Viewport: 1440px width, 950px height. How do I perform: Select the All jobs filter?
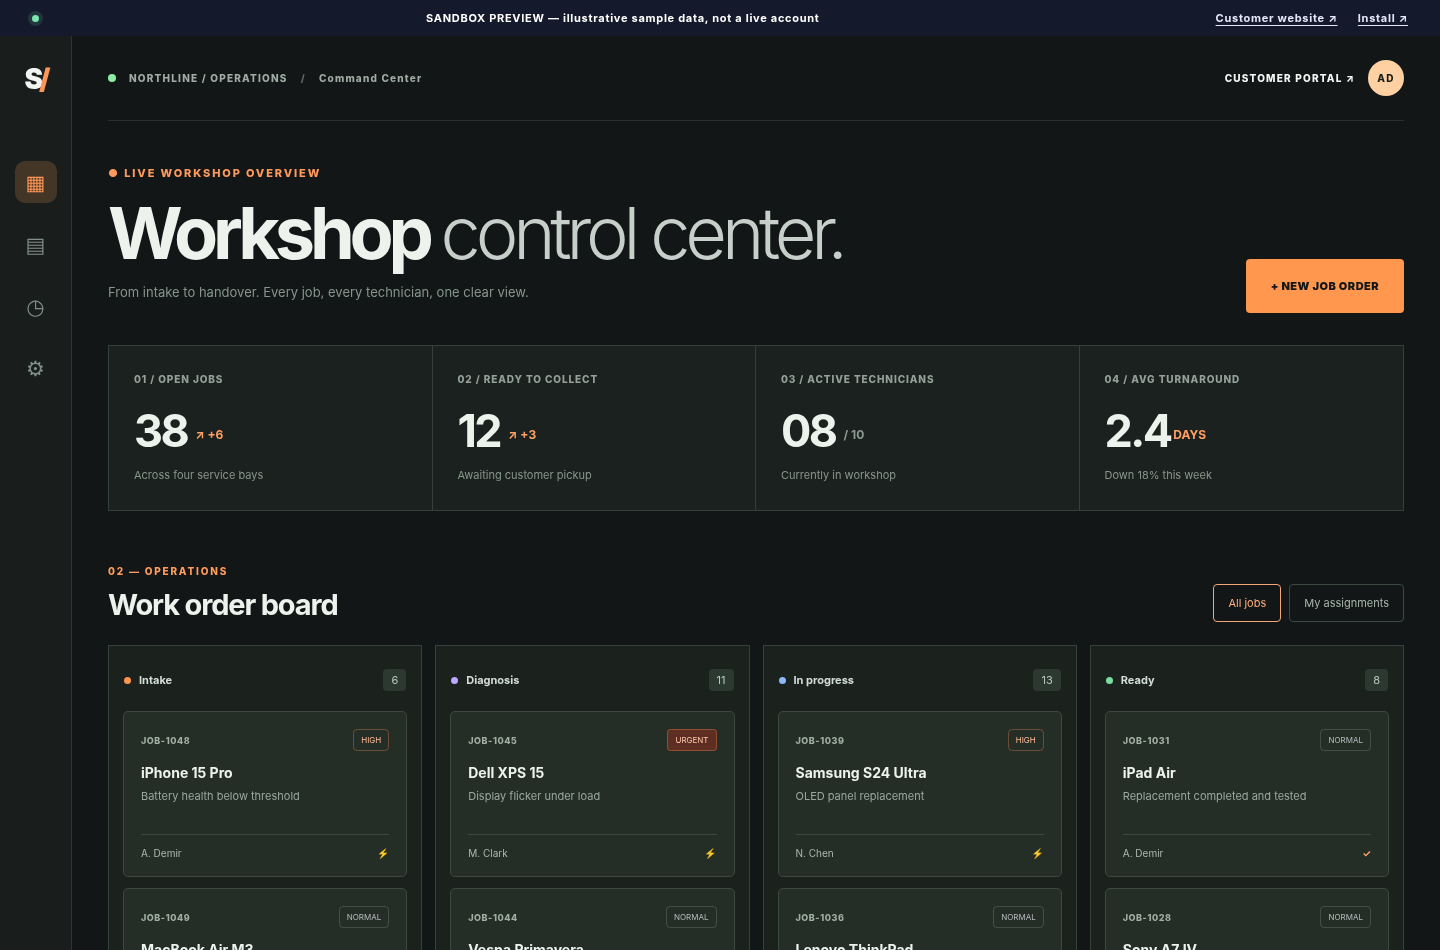pos(1247,603)
